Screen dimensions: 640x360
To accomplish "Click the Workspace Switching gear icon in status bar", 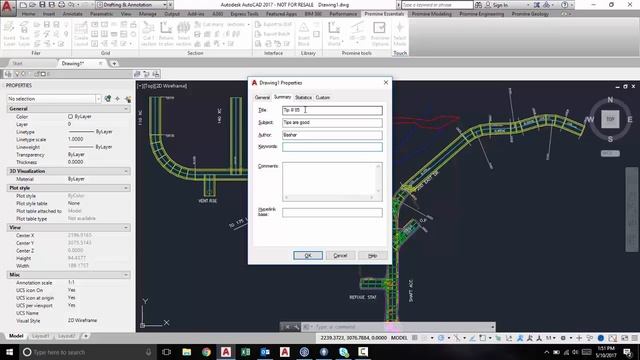I will (563, 338).
